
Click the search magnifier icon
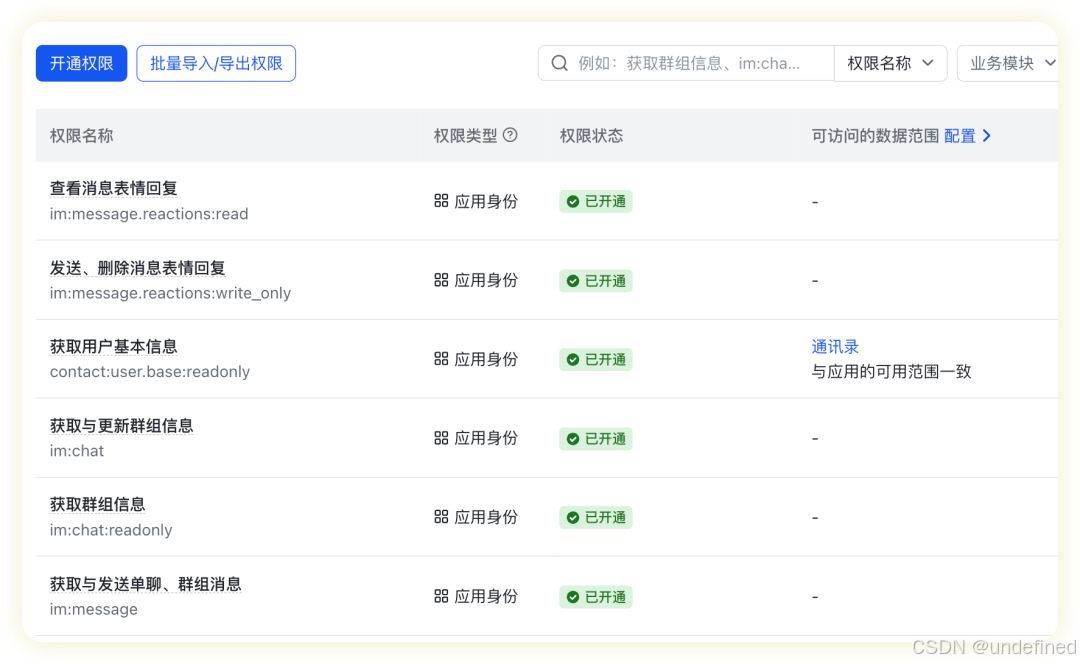point(560,62)
